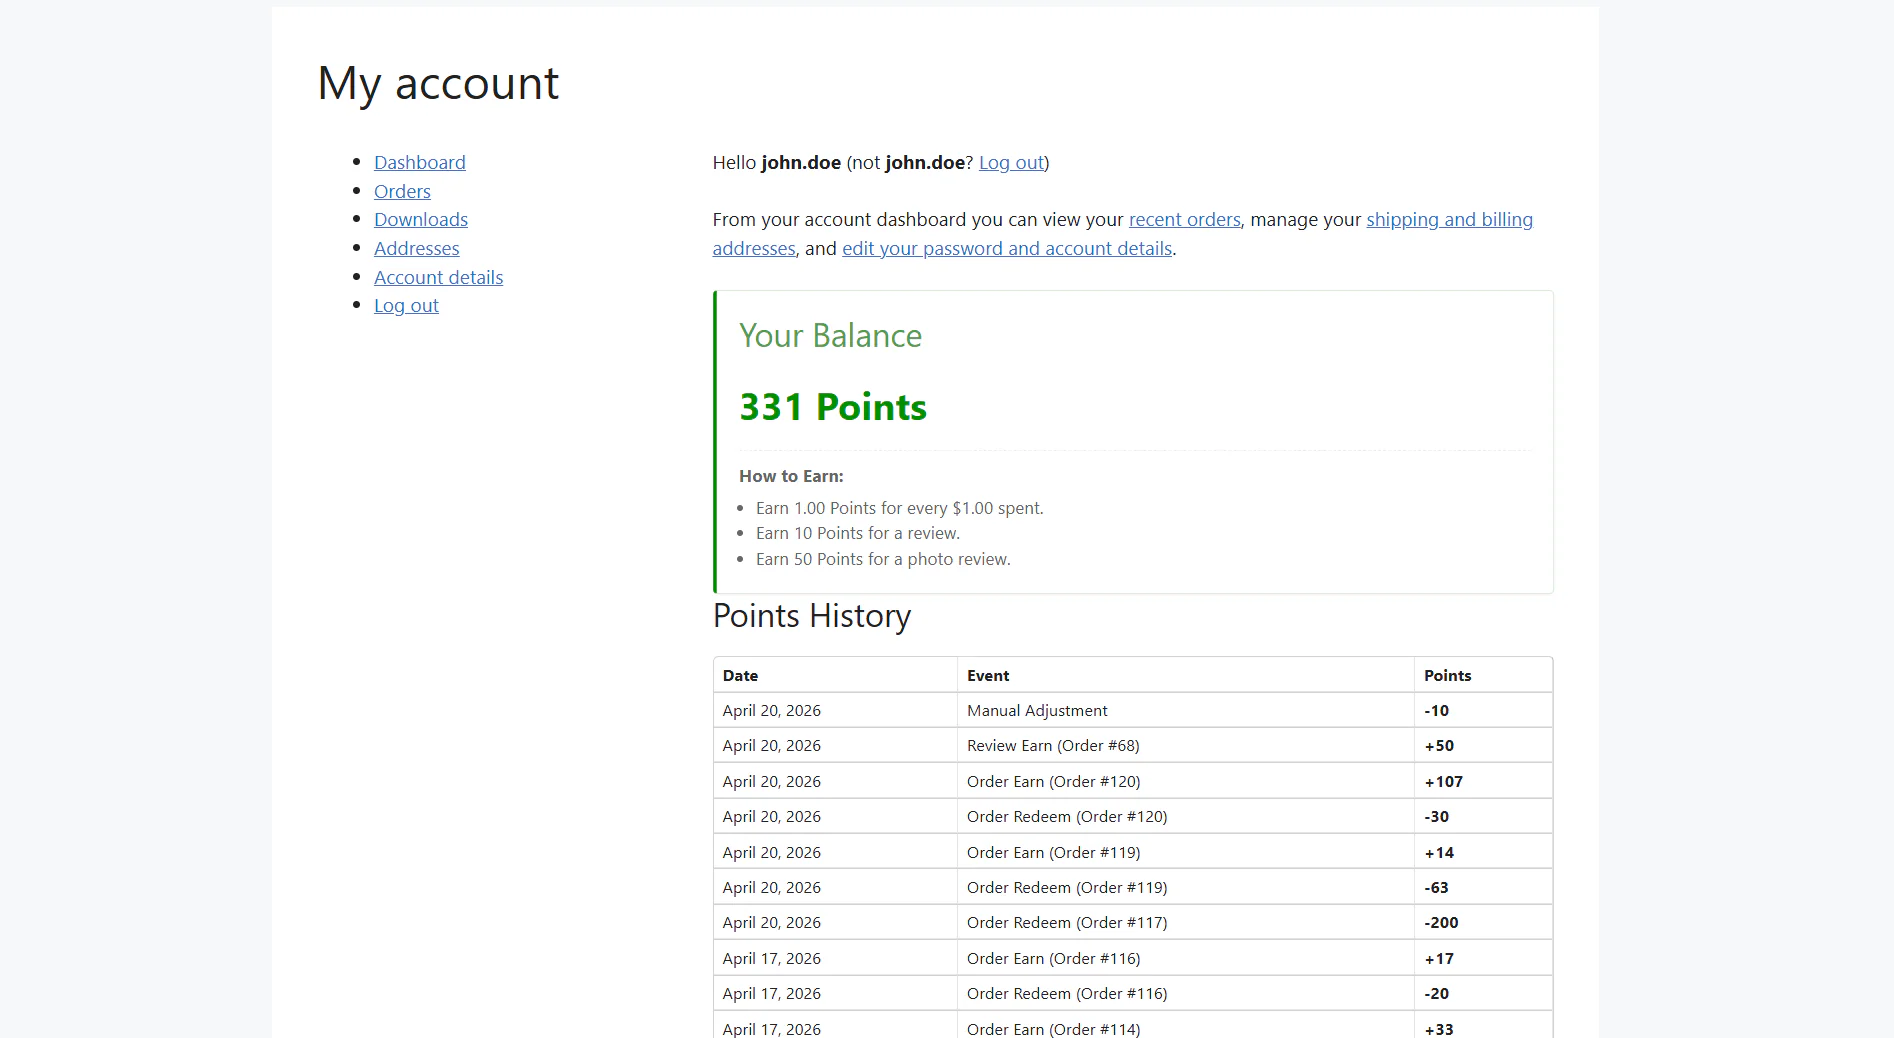Select the Manual Adjustment event cell

point(1185,710)
